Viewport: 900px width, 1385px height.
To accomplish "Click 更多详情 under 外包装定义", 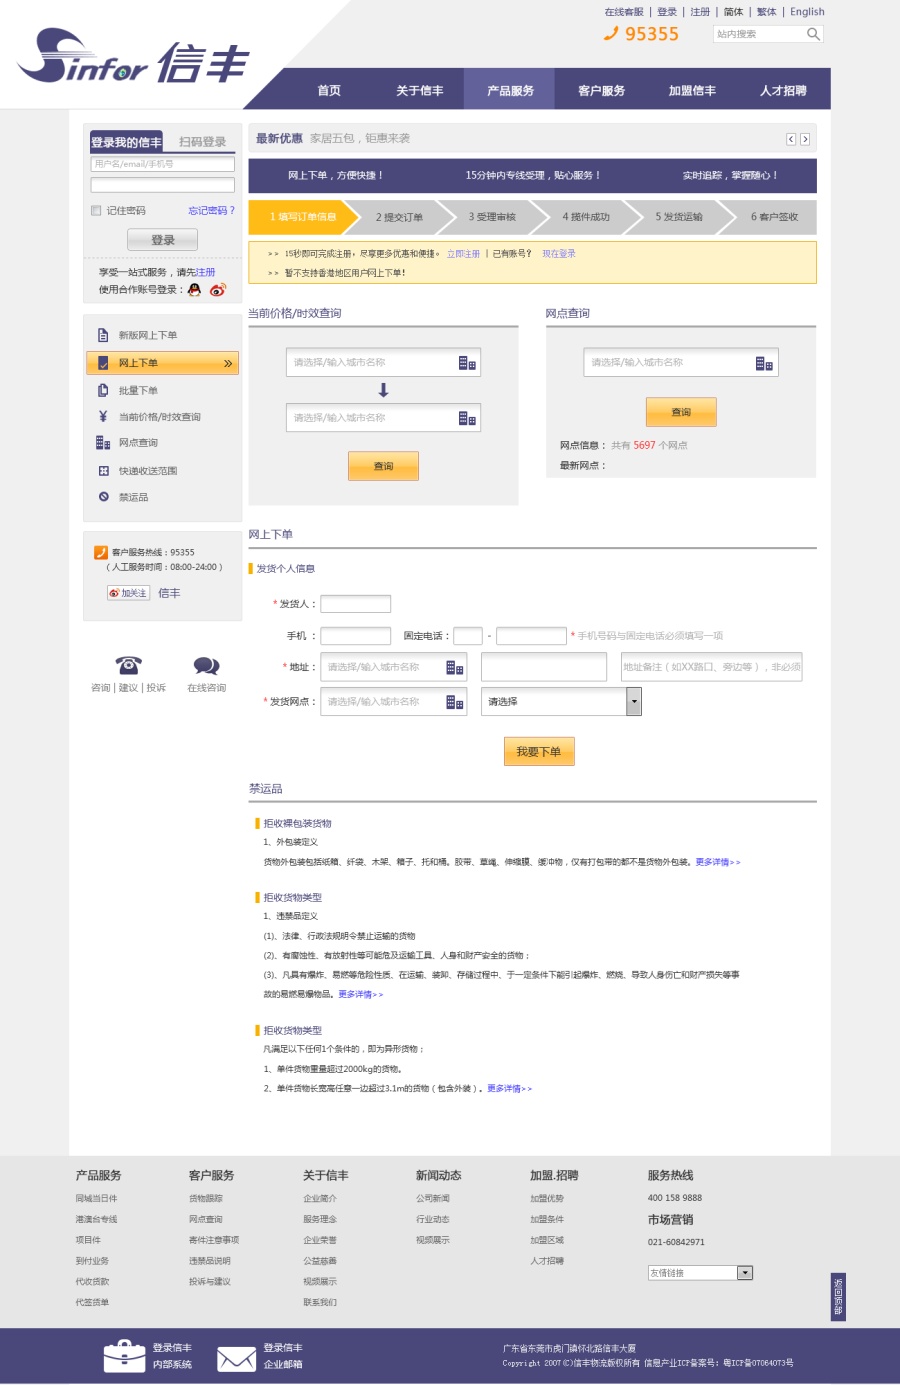I will pyautogui.click(x=718, y=862).
